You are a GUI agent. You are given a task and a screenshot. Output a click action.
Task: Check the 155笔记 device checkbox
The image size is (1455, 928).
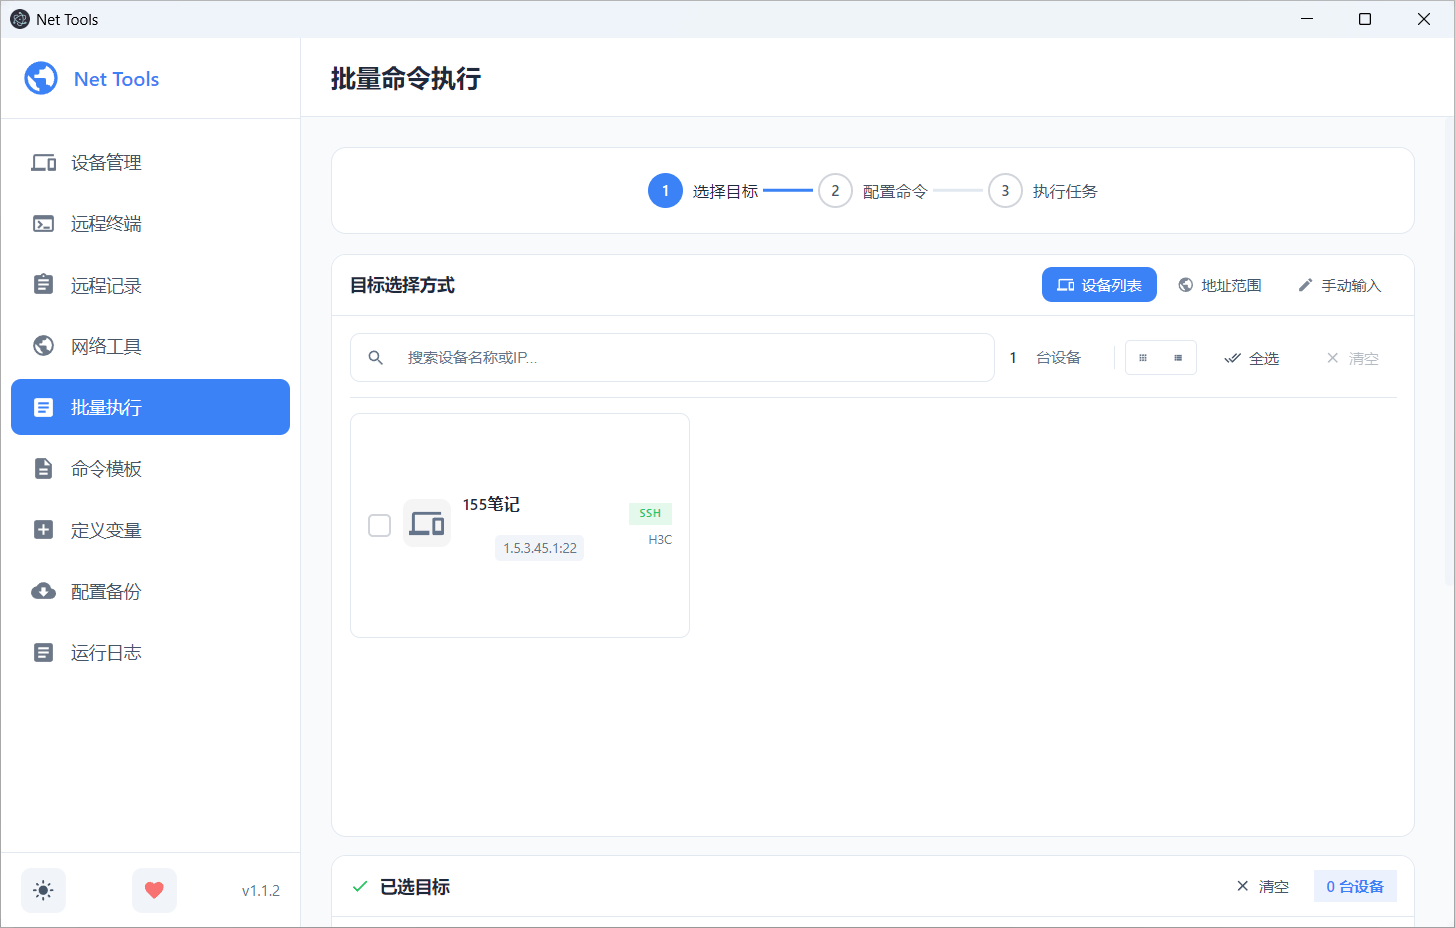379,525
